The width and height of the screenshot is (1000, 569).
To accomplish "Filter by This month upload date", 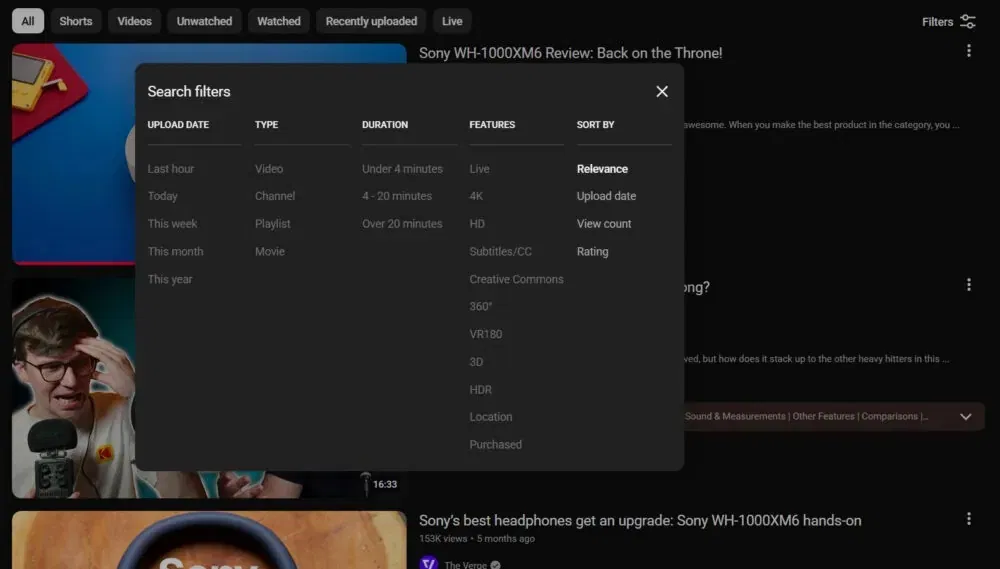I will (x=175, y=251).
